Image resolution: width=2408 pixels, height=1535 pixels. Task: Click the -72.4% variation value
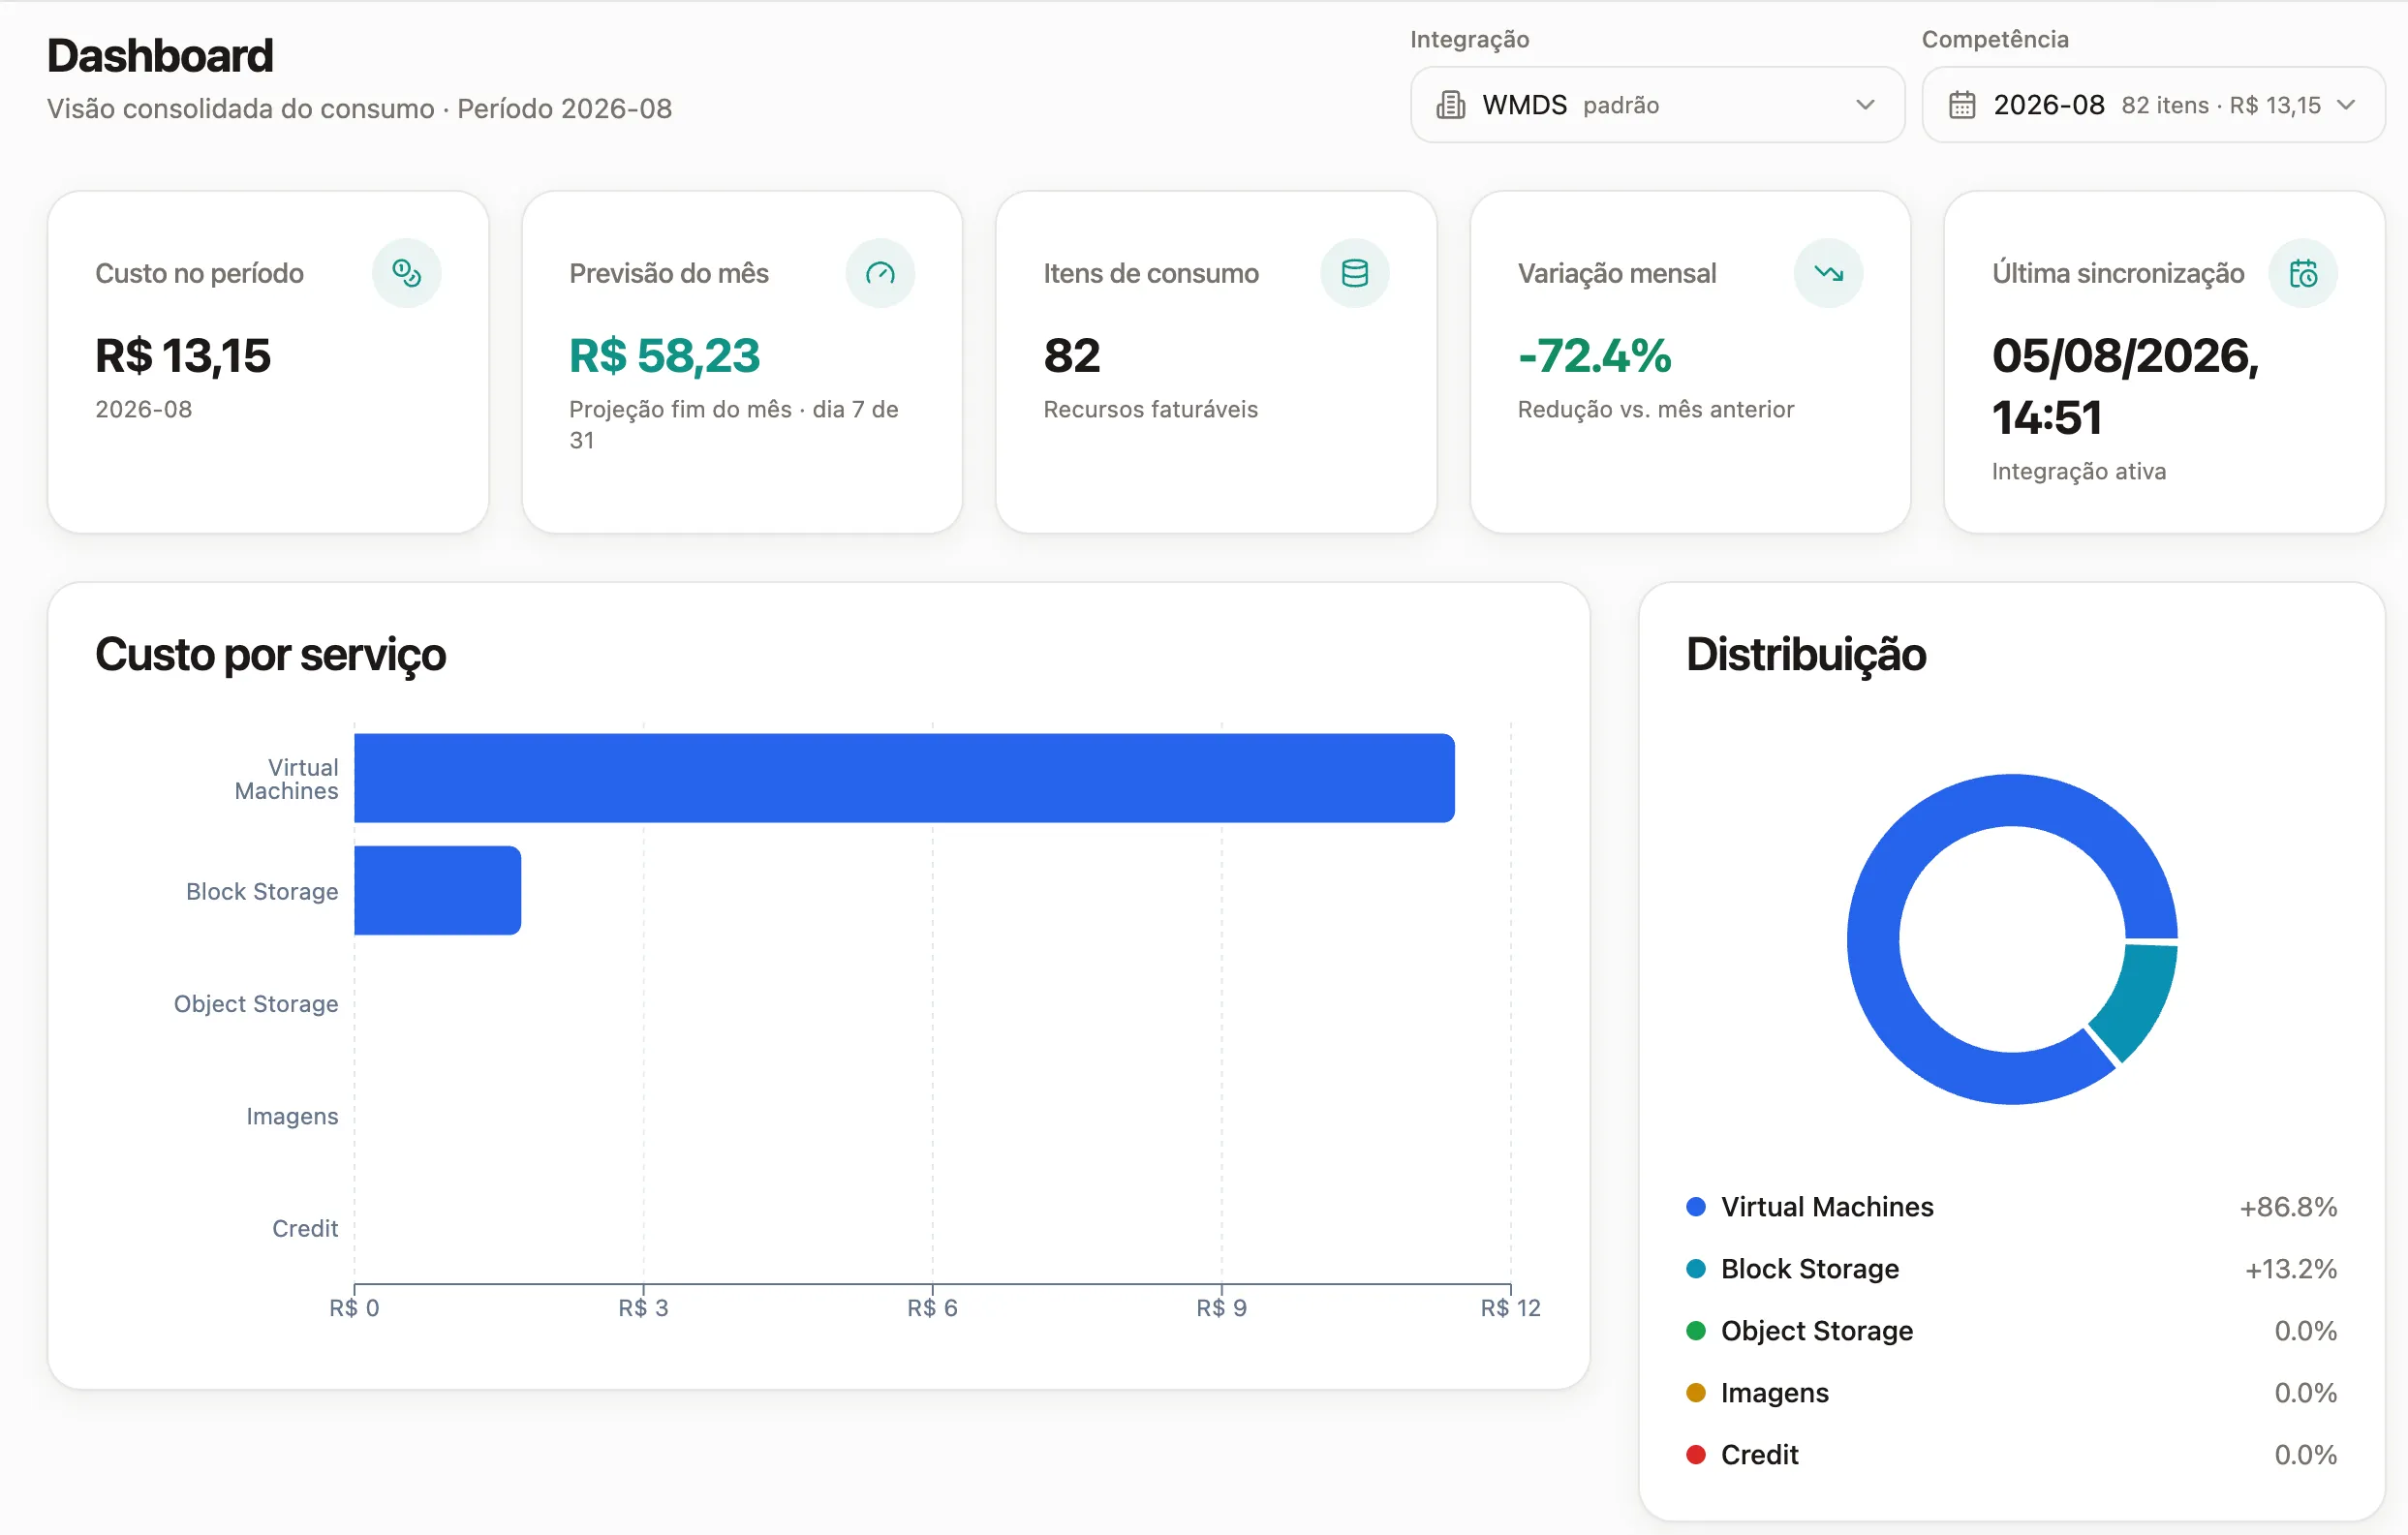(1594, 356)
